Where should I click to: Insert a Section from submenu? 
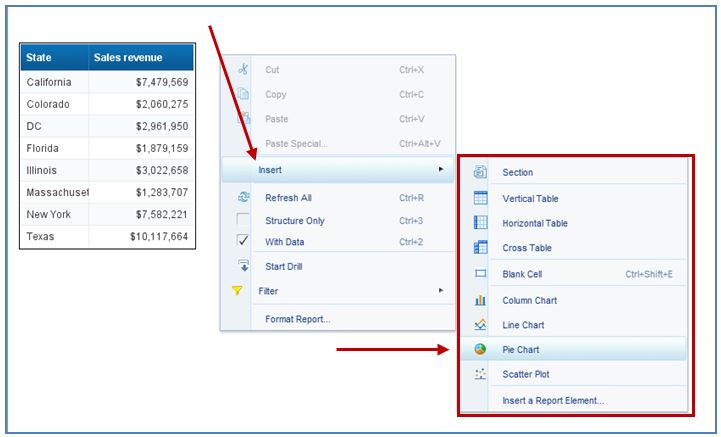point(573,172)
